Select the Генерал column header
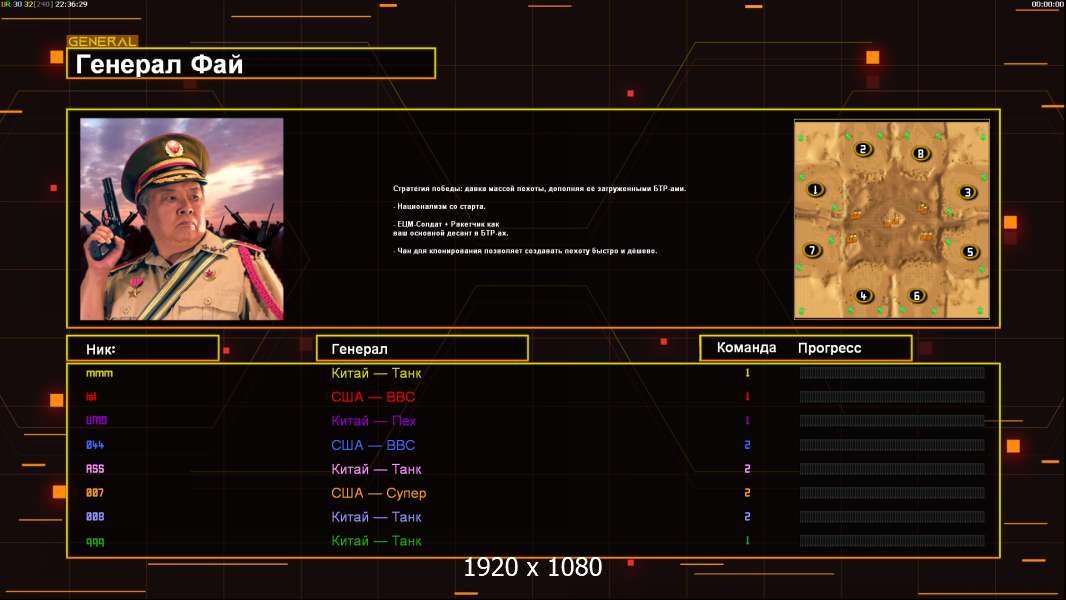The image size is (1066, 600). 421,348
